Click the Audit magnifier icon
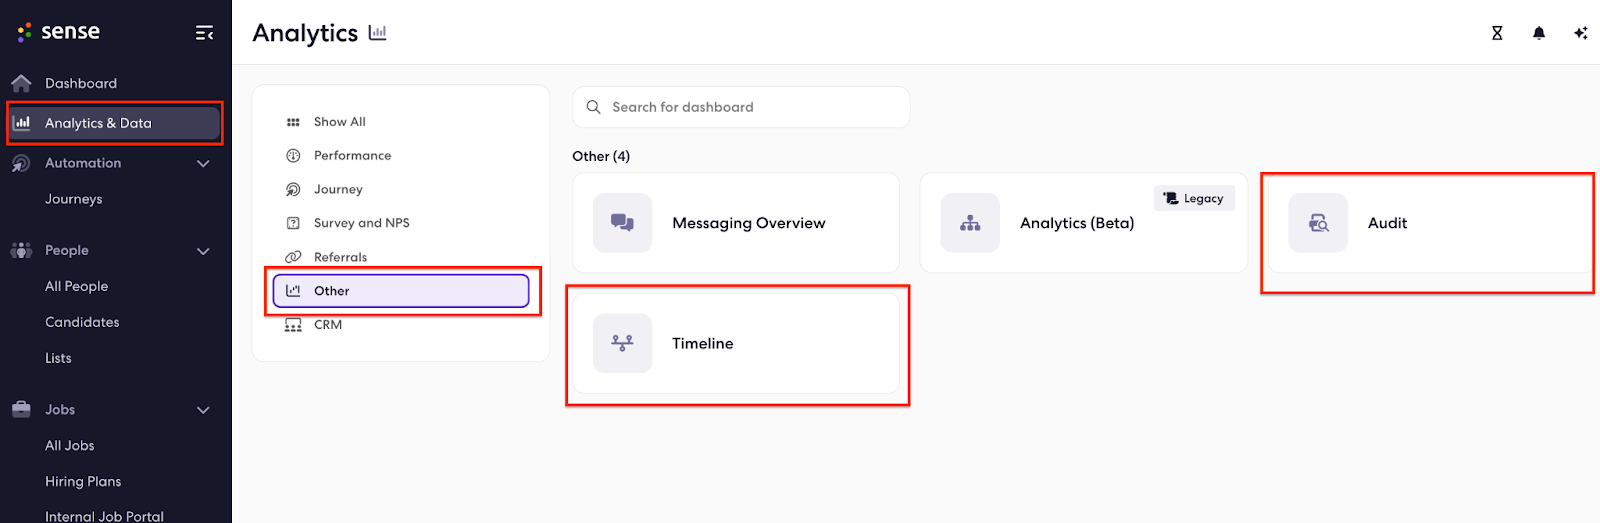This screenshot has height=523, width=1600. [x=1318, y=223]
